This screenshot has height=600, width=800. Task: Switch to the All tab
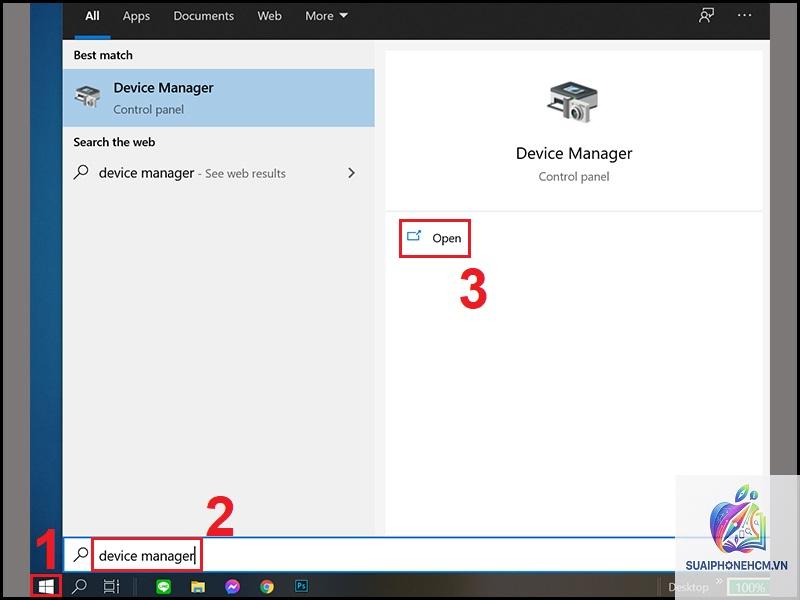92,16
